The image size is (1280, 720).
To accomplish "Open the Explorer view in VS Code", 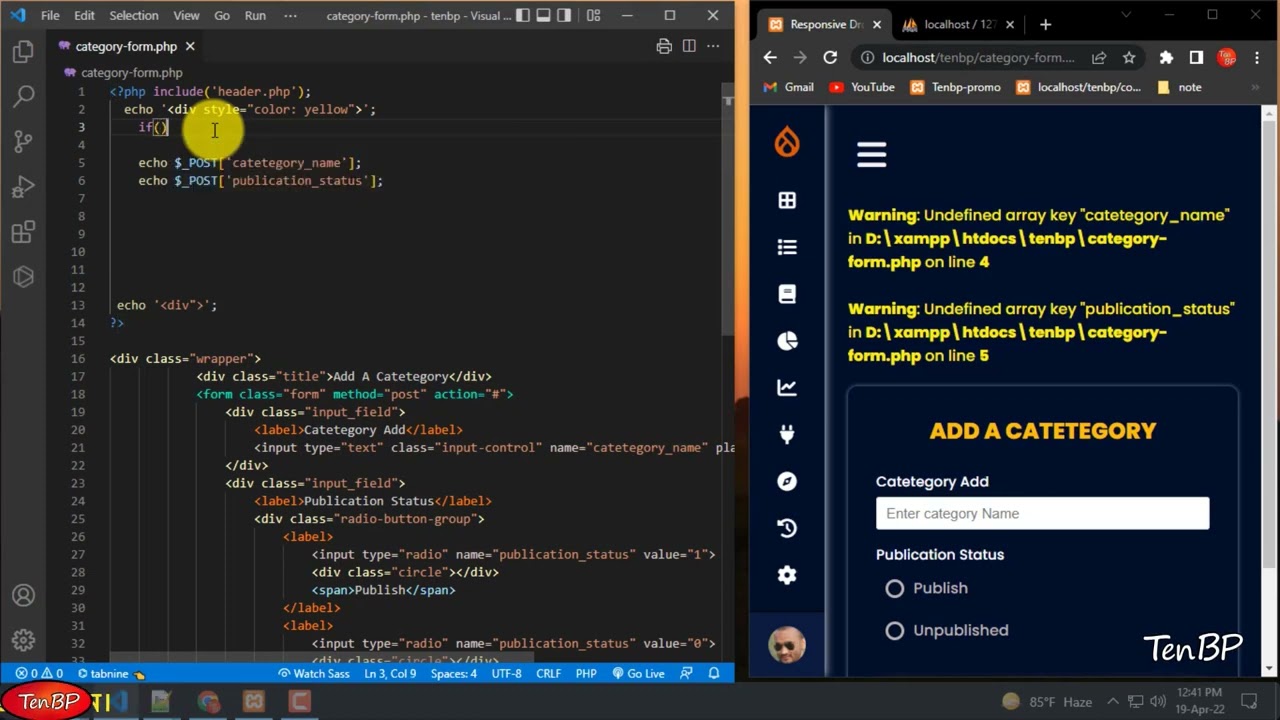I will pos(23,53).
